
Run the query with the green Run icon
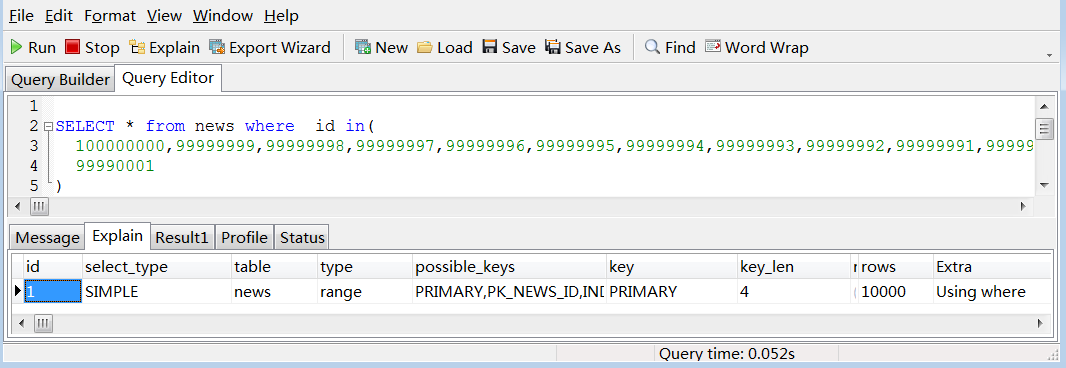pyautogui.click(x=33, y=48)
